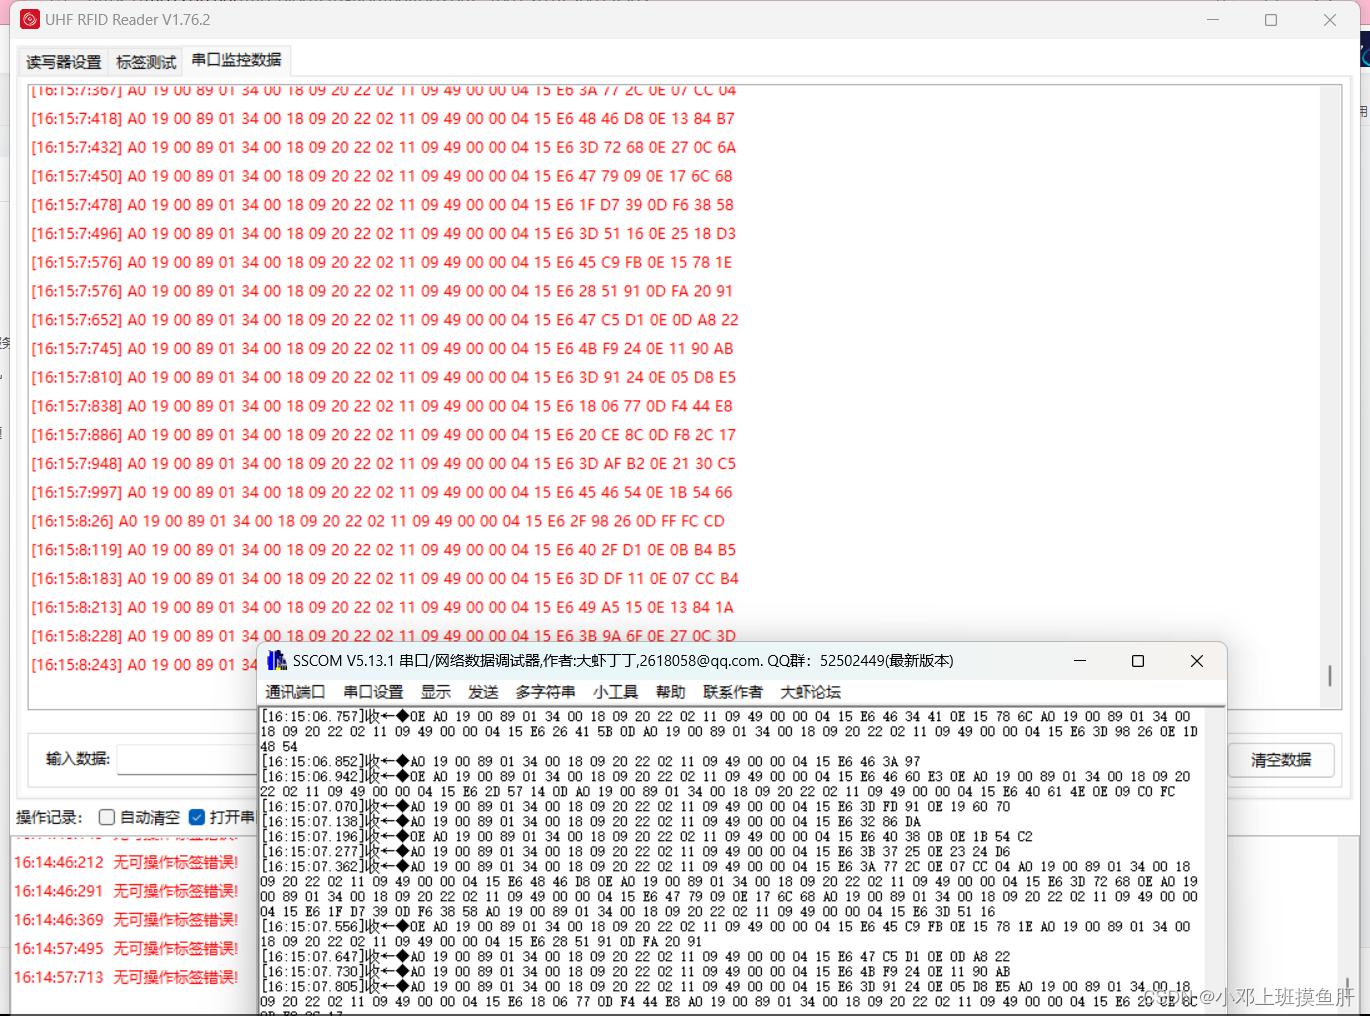Click the 输入数据 input field
Image resolution: width=1370 pixels, height=1016 pixels.
tap(187, 760)
